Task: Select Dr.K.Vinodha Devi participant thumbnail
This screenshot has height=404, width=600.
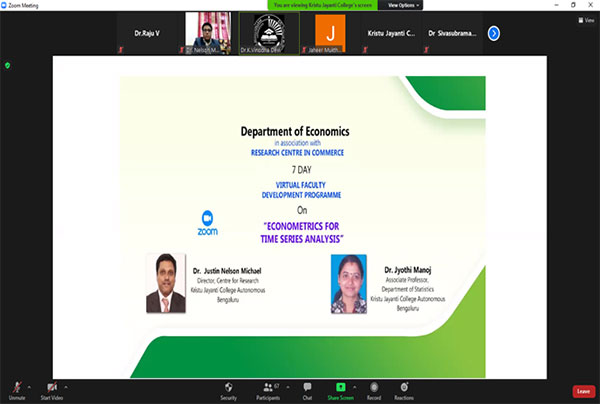Action: tap(269, 33)
